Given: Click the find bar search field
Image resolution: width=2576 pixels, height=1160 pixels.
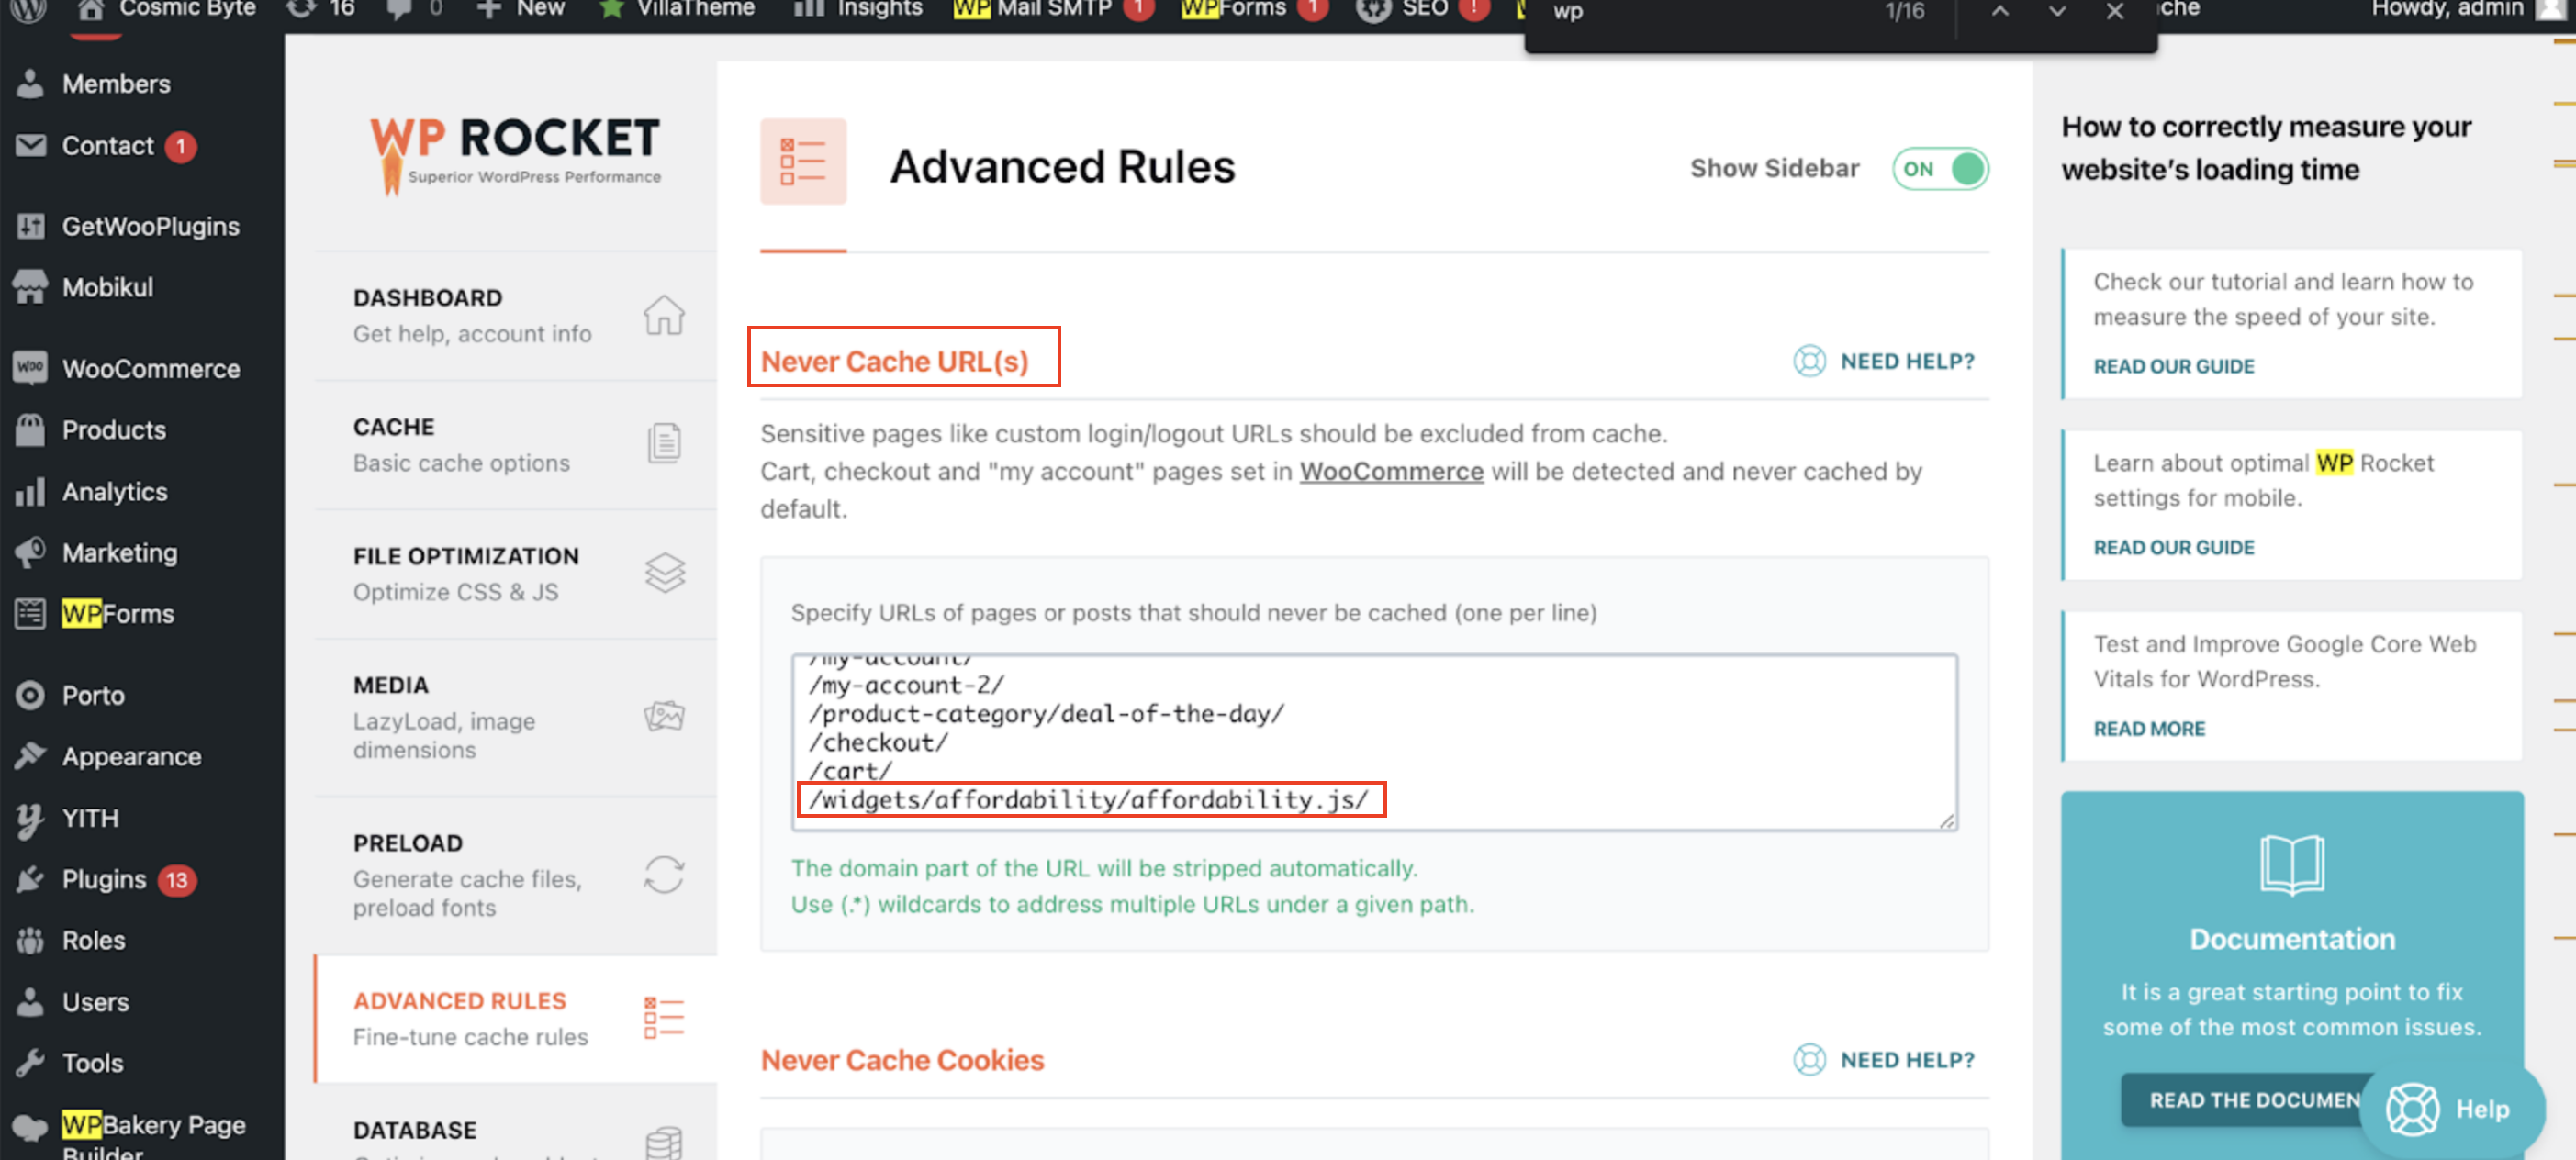Looking at the screenshot, I should point(1700,12).
